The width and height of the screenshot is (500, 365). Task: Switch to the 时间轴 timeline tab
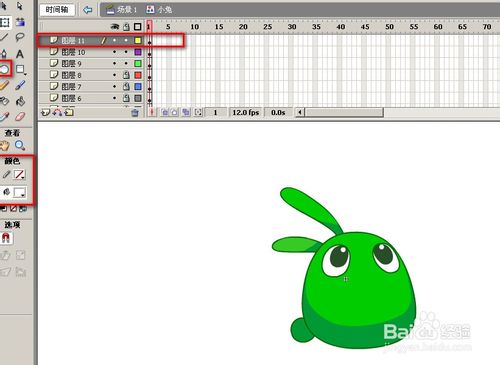click(57, 10)
